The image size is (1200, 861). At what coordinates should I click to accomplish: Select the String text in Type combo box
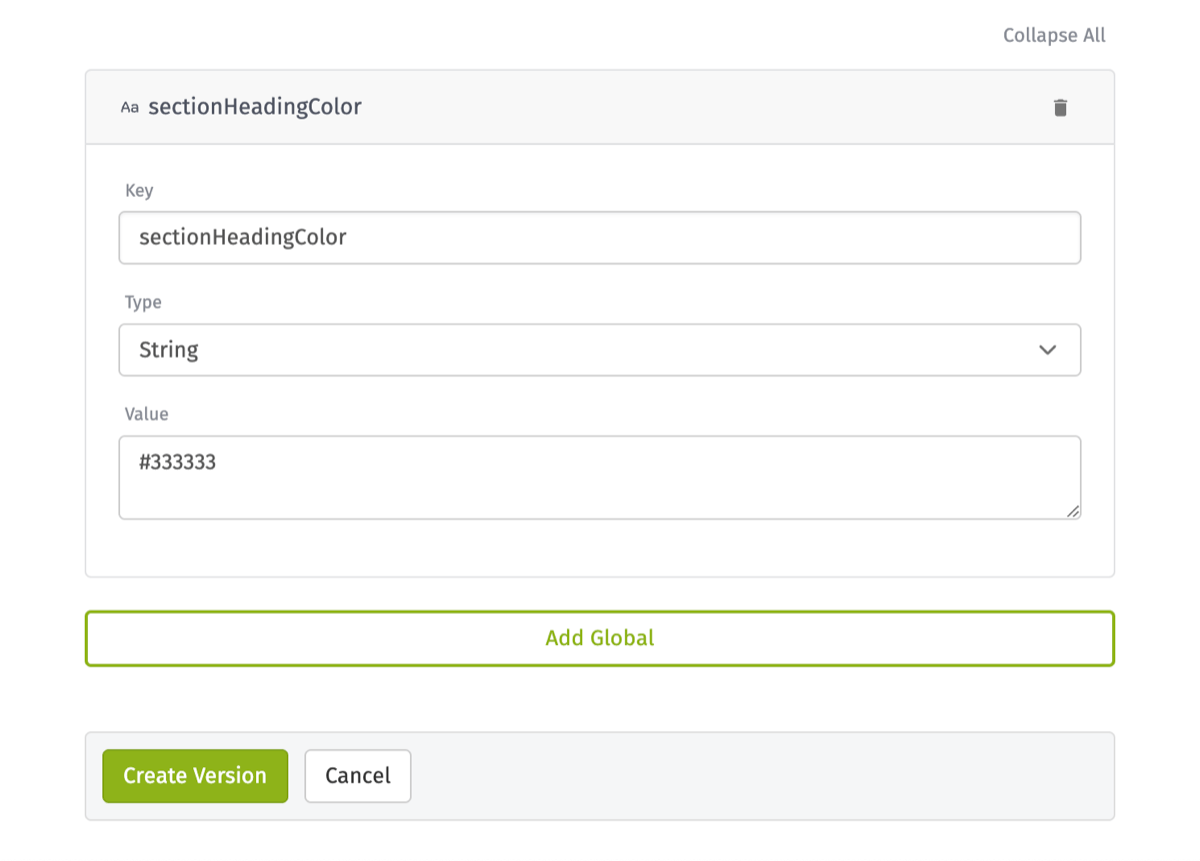pos(169,350)
